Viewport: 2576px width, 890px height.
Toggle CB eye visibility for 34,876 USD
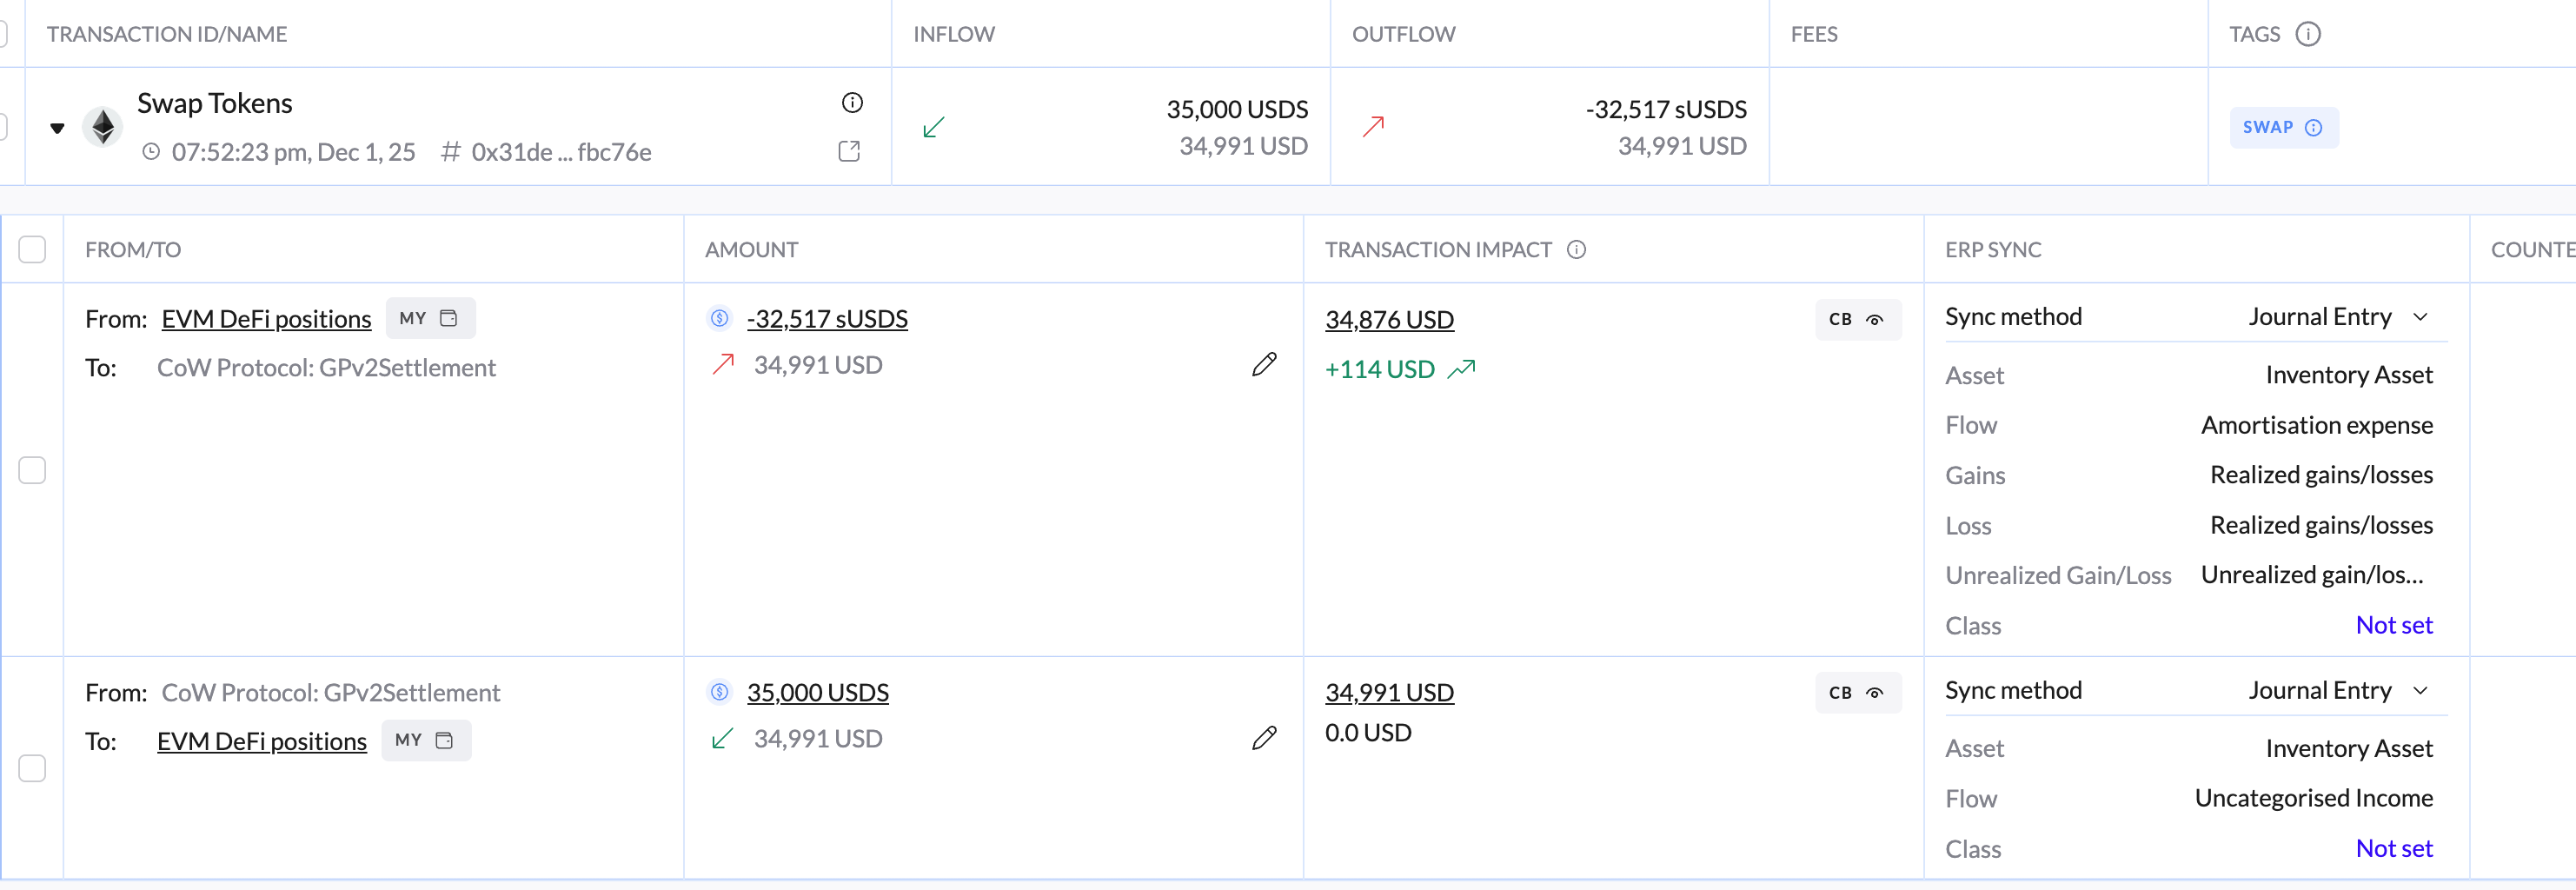pos(1857,320)
